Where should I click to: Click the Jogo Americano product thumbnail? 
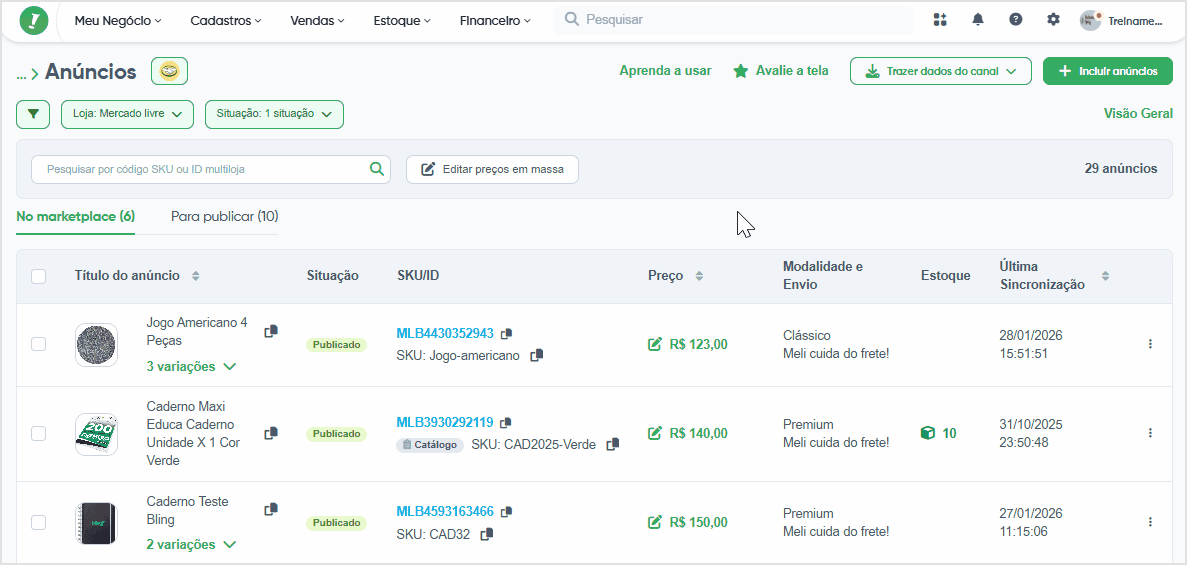click(96, 345)
